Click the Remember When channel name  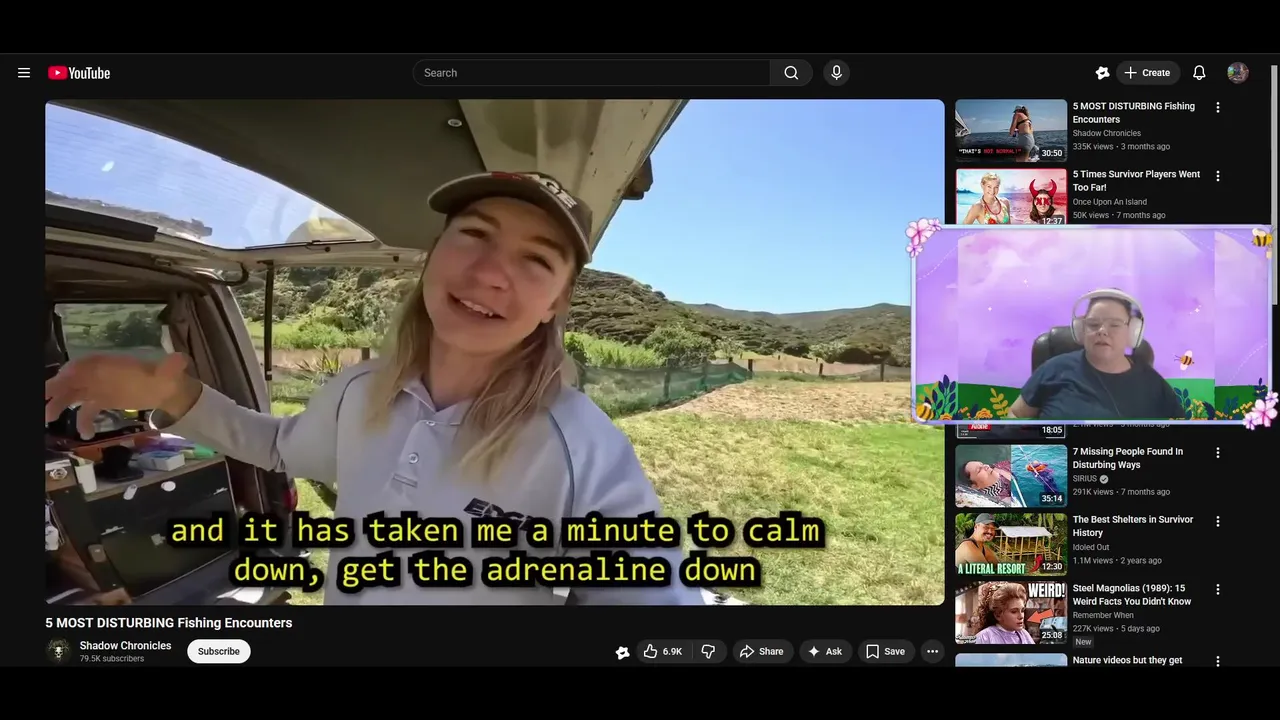point(1103,615)
